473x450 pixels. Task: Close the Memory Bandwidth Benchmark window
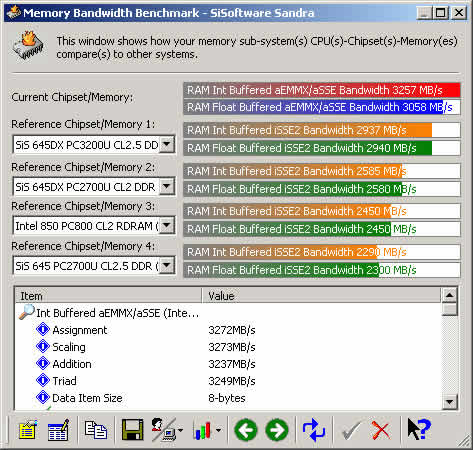(x=459, y=13)
